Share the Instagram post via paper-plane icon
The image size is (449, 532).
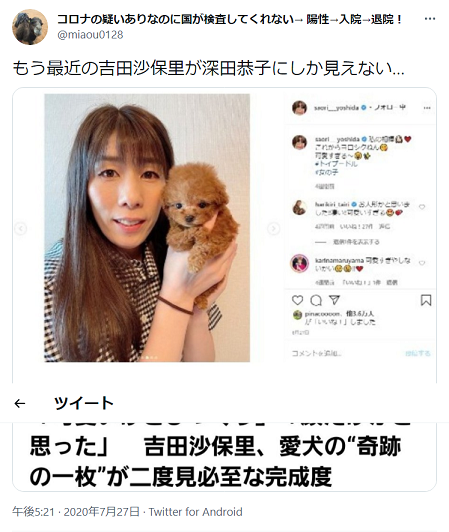(x=334, y=300)
